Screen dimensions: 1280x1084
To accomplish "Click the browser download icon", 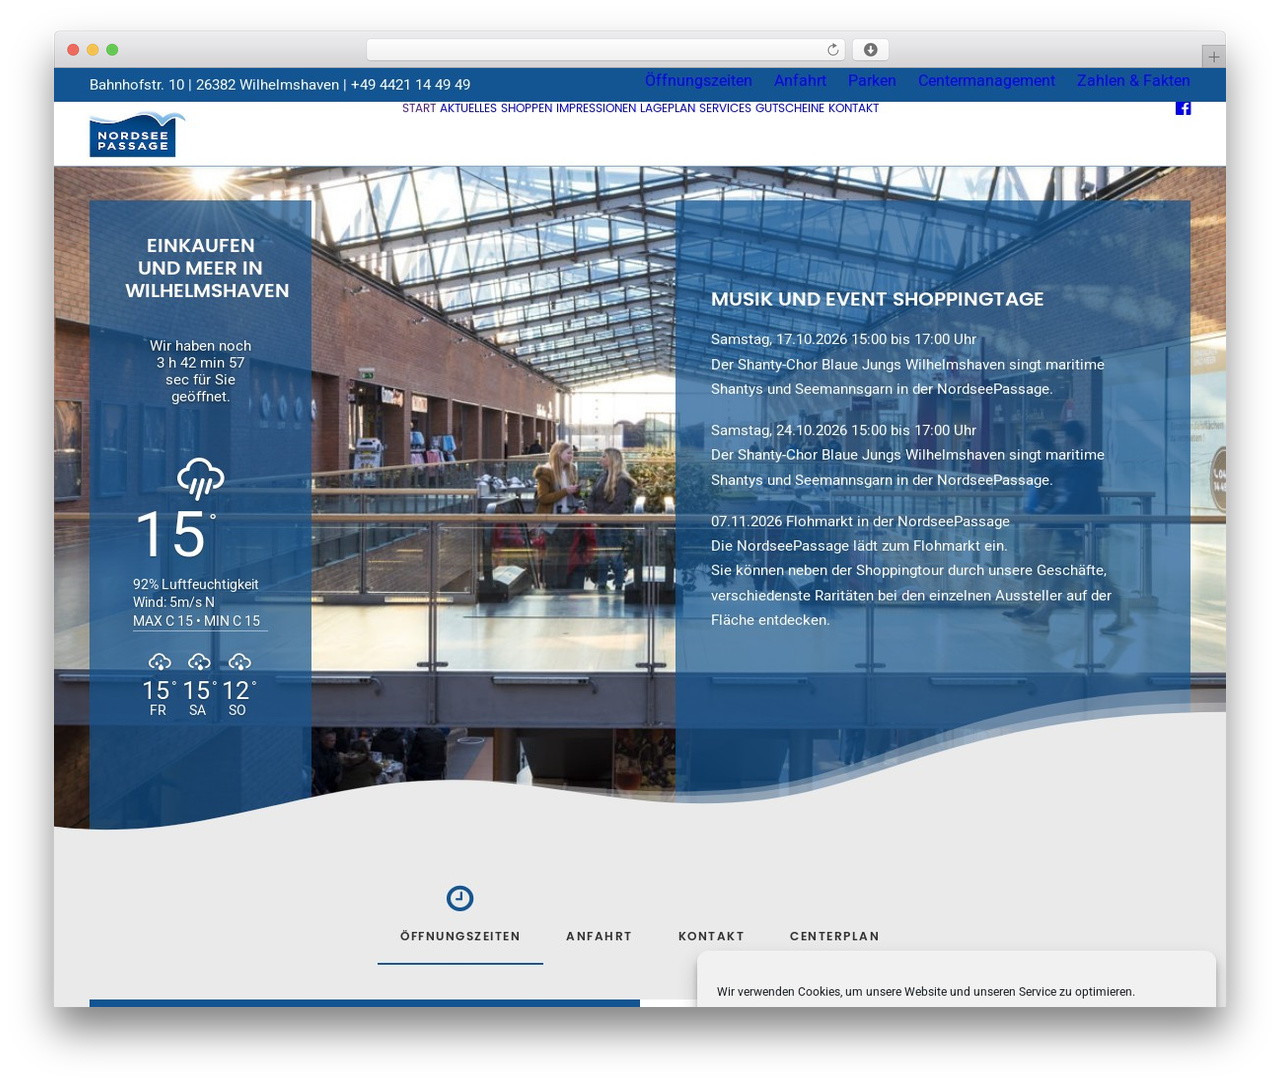I will point(871,50).
